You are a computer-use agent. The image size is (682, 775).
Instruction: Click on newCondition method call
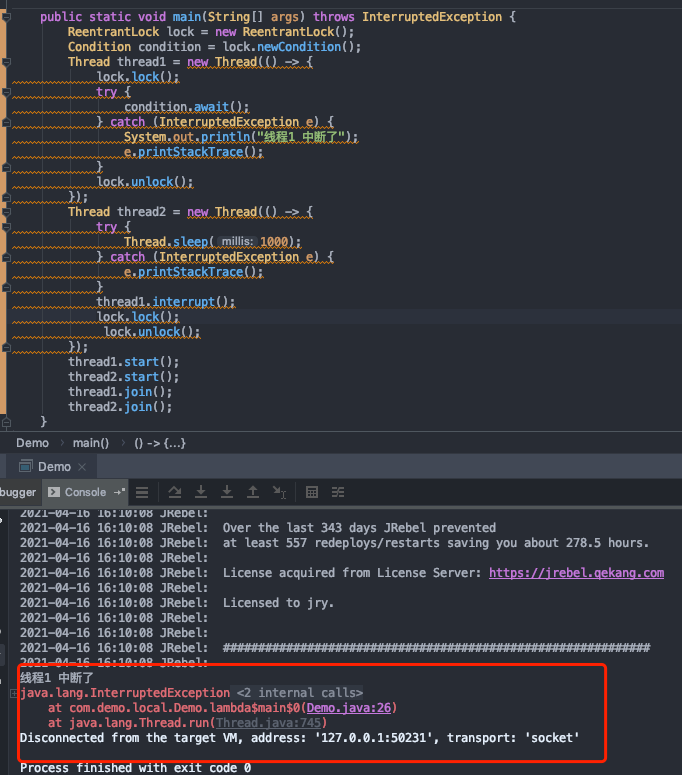pos(298,47)
